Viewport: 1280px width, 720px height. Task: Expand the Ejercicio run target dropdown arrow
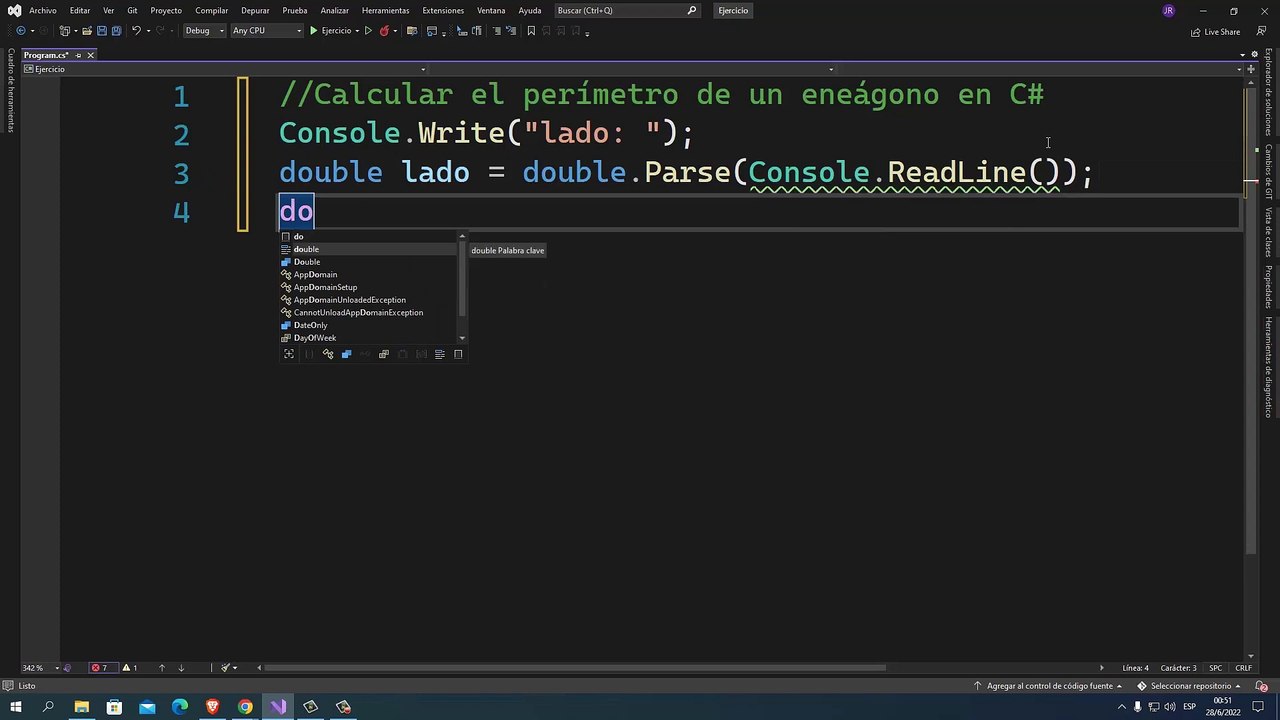tap(357, 31)
